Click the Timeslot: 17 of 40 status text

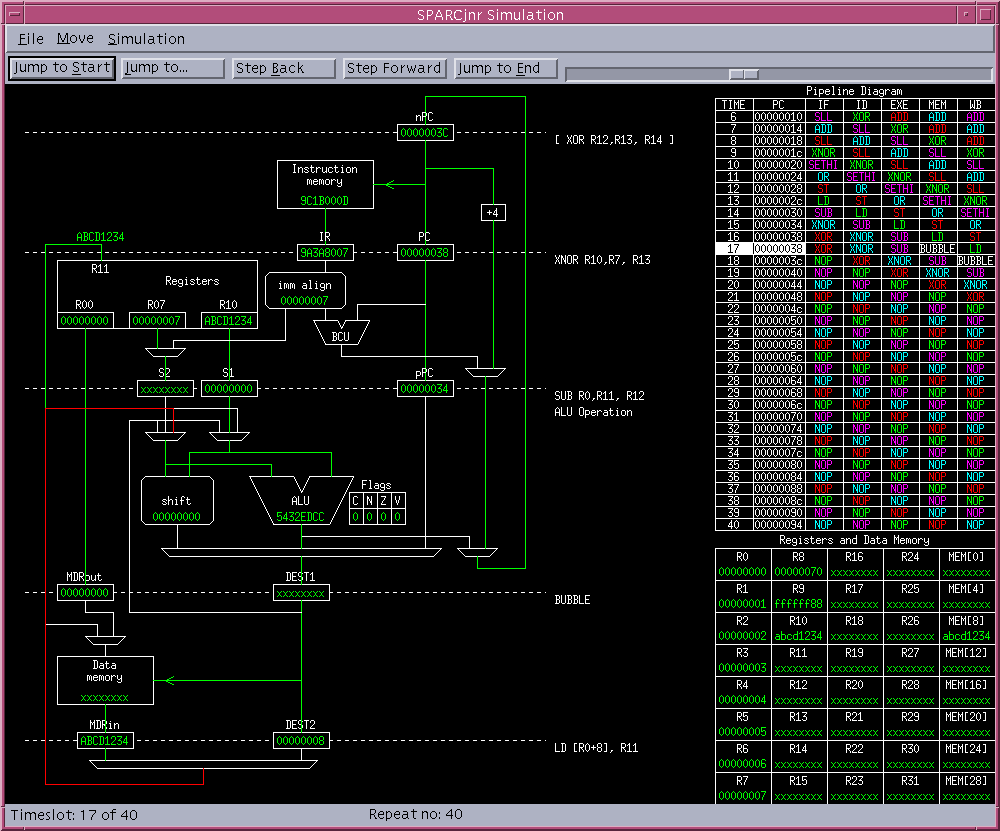click(x=74, y=815)
